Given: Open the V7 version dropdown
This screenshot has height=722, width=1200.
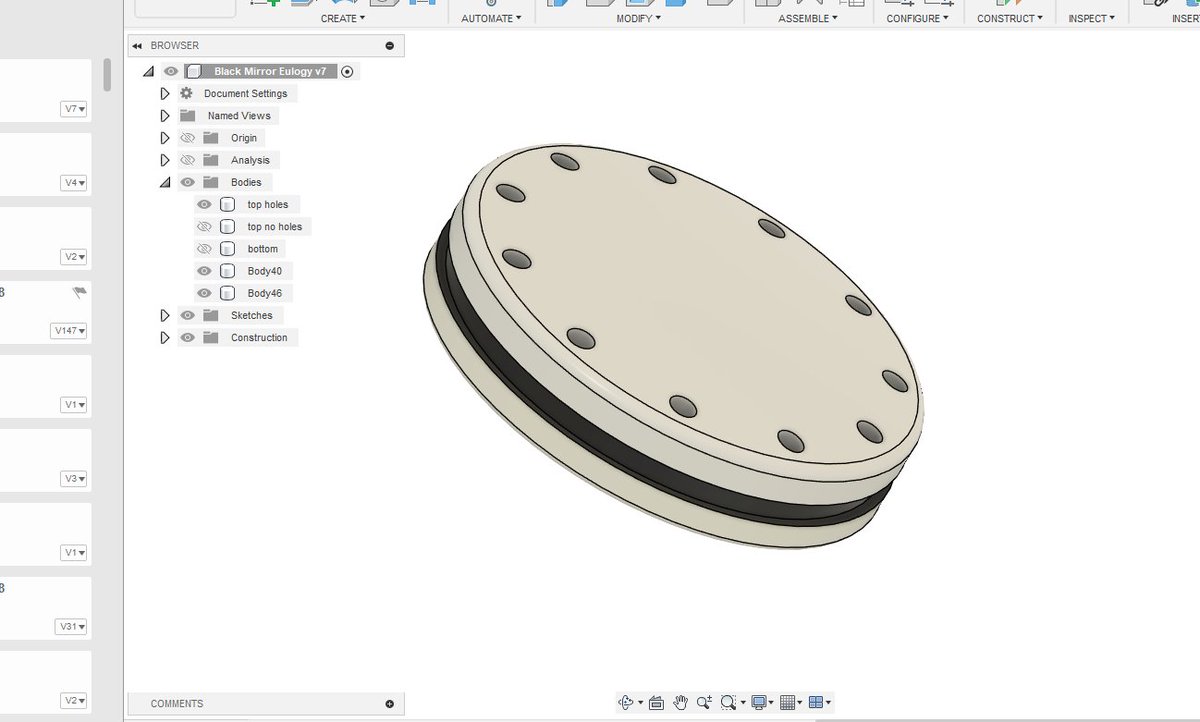Looking at the screenshot, I should (x=74, y=109).
